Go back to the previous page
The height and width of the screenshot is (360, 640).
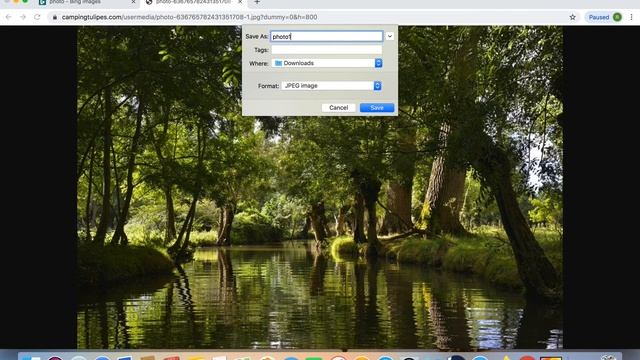9,17
